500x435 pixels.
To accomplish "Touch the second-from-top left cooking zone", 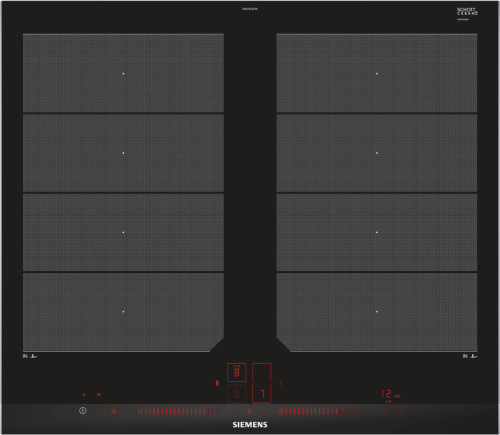I will click(123, 153).
